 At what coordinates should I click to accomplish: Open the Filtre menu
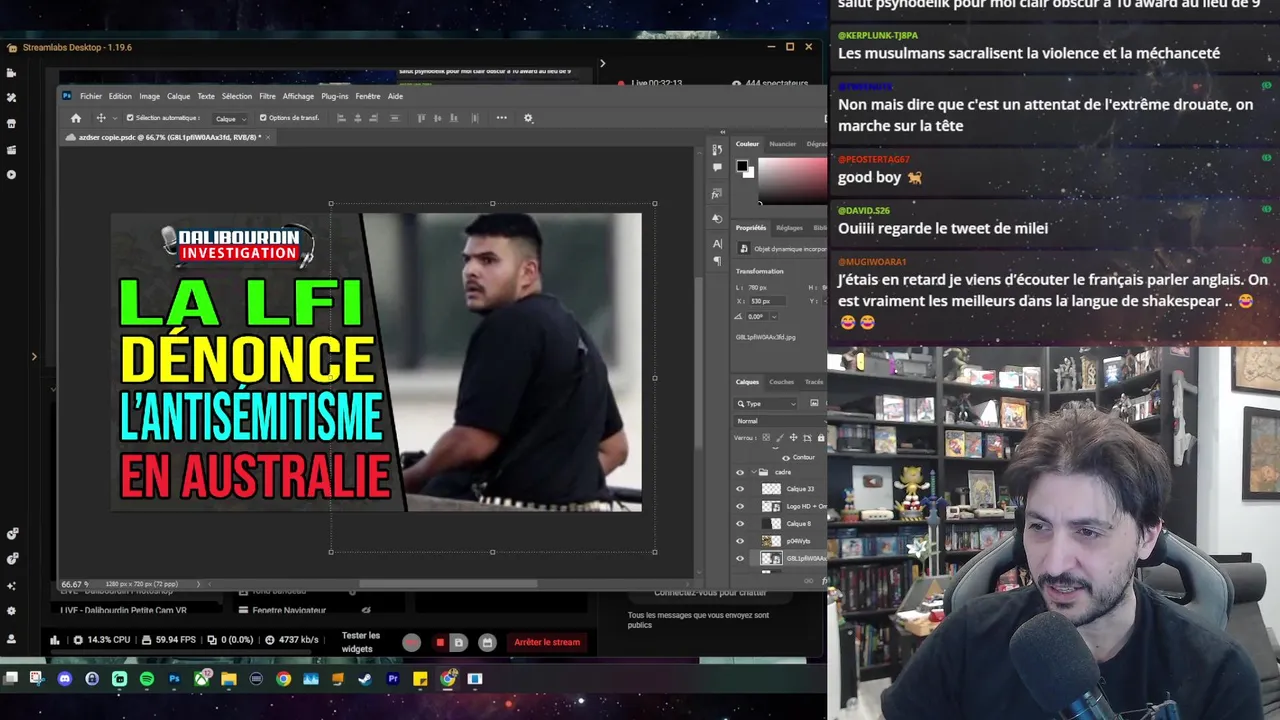pos(267,96)
